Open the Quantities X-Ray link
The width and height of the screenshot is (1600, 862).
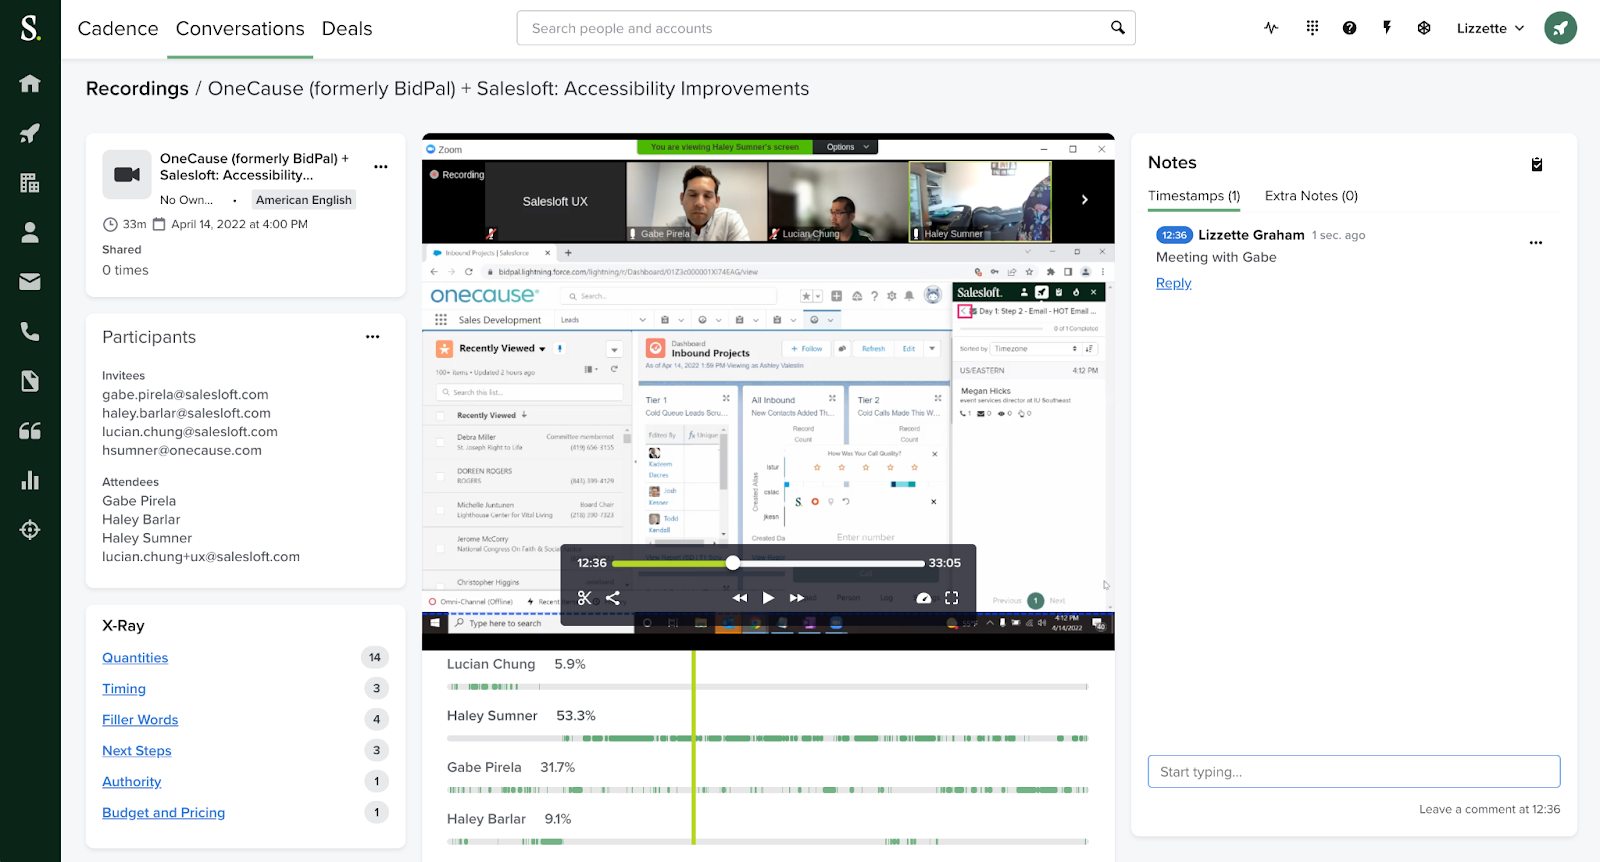coord(135,658)
